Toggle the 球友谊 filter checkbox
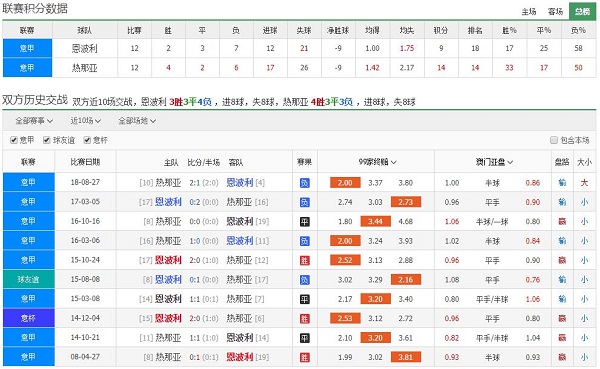Screen dimensions: 600x369 [47, 140]
